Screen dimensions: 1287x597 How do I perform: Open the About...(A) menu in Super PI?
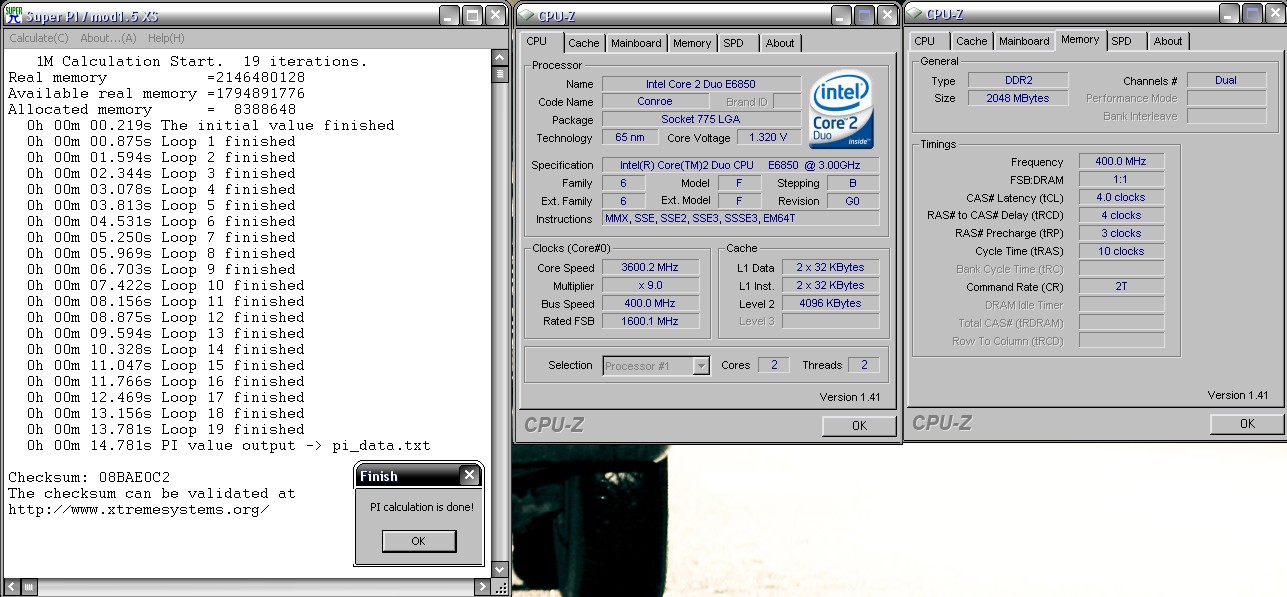[108, 38]
